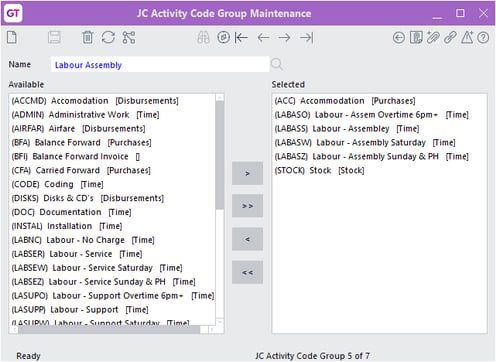
Task: Maximize the JC Activity Code Group window
Action: [x=460, y=13]
